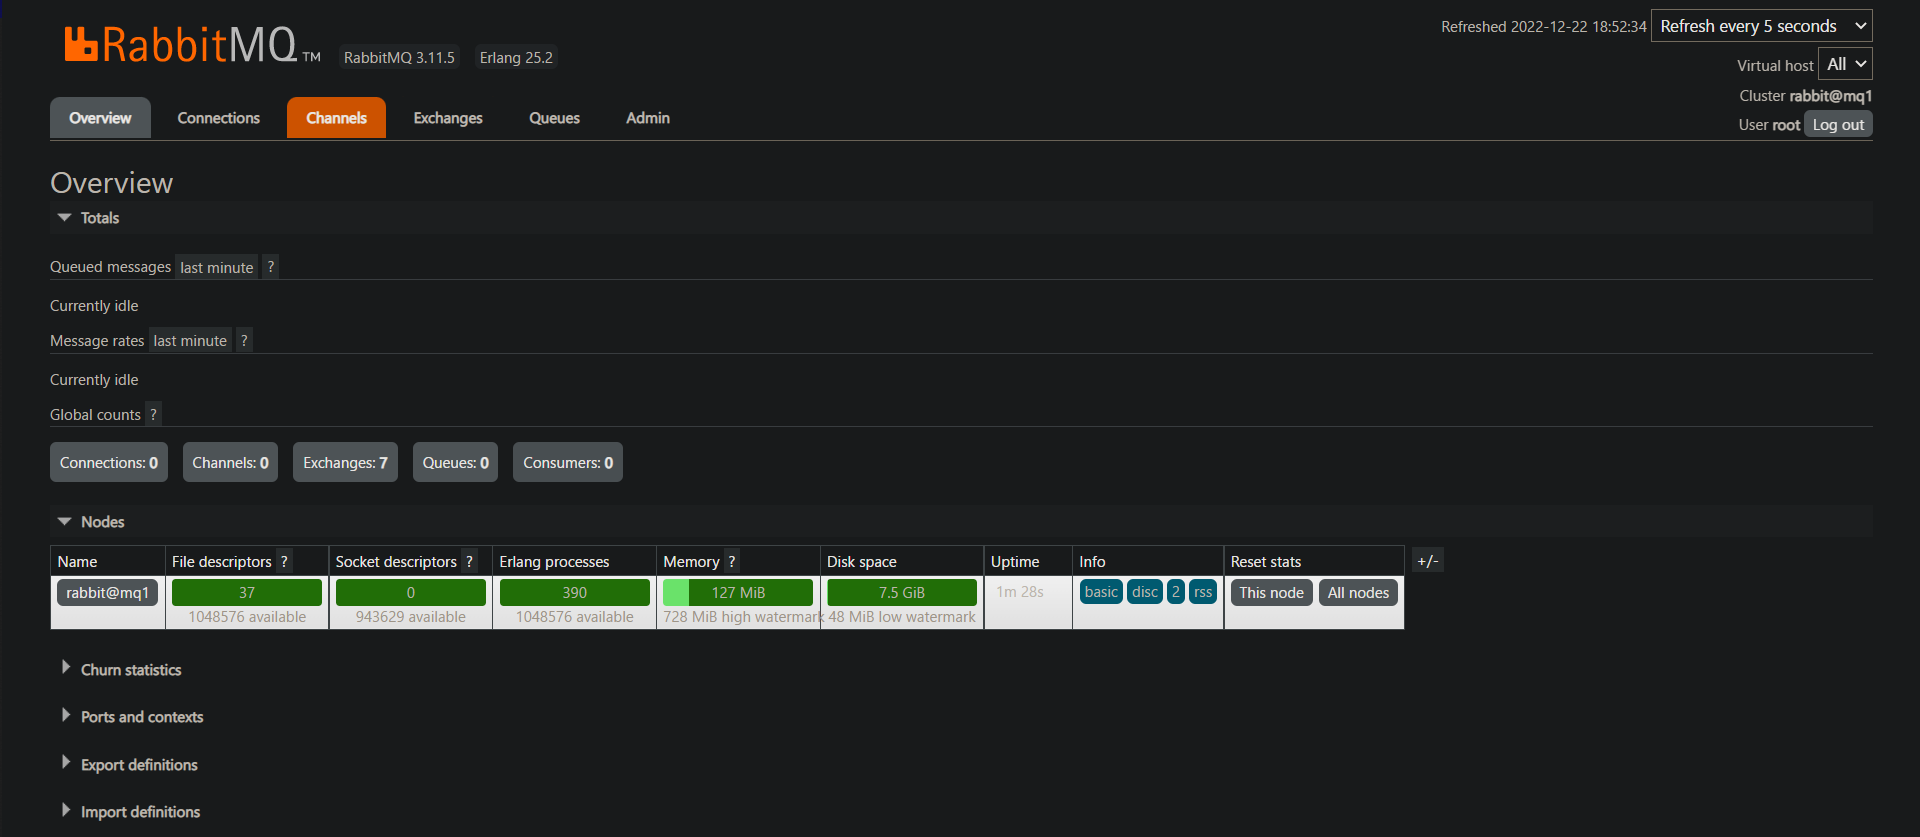
Task: Open help for Message rates
Action: tap(244, 340)
